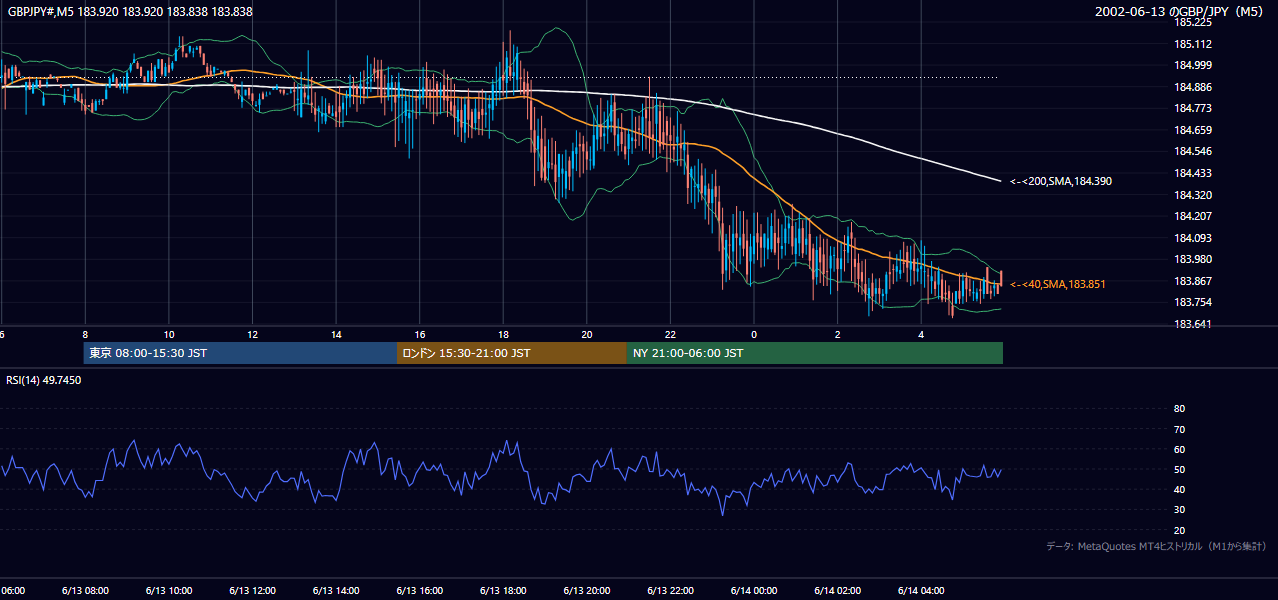Image resolution: width=1278 pixels, height=600 pixels.
Task: Click the 6/14 04:00 date label
Action: [922, 590]
